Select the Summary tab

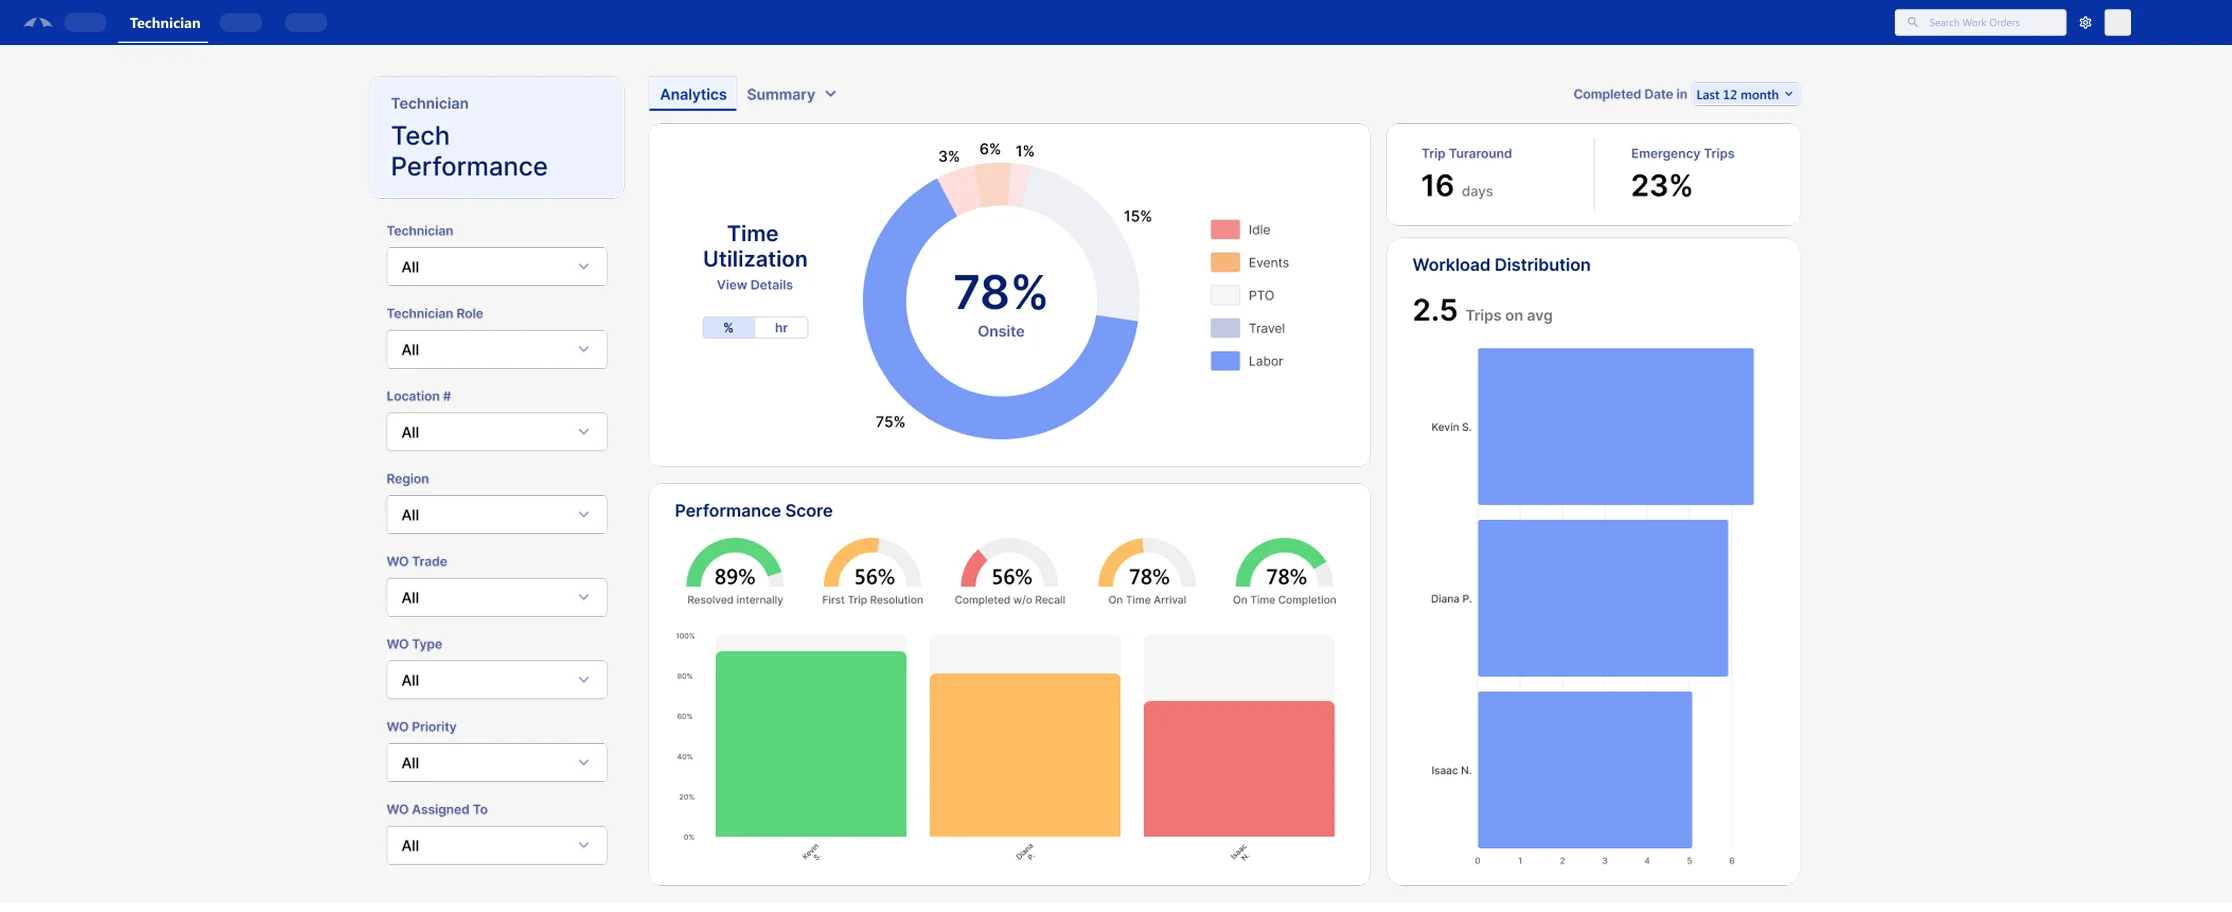[781, 94]
